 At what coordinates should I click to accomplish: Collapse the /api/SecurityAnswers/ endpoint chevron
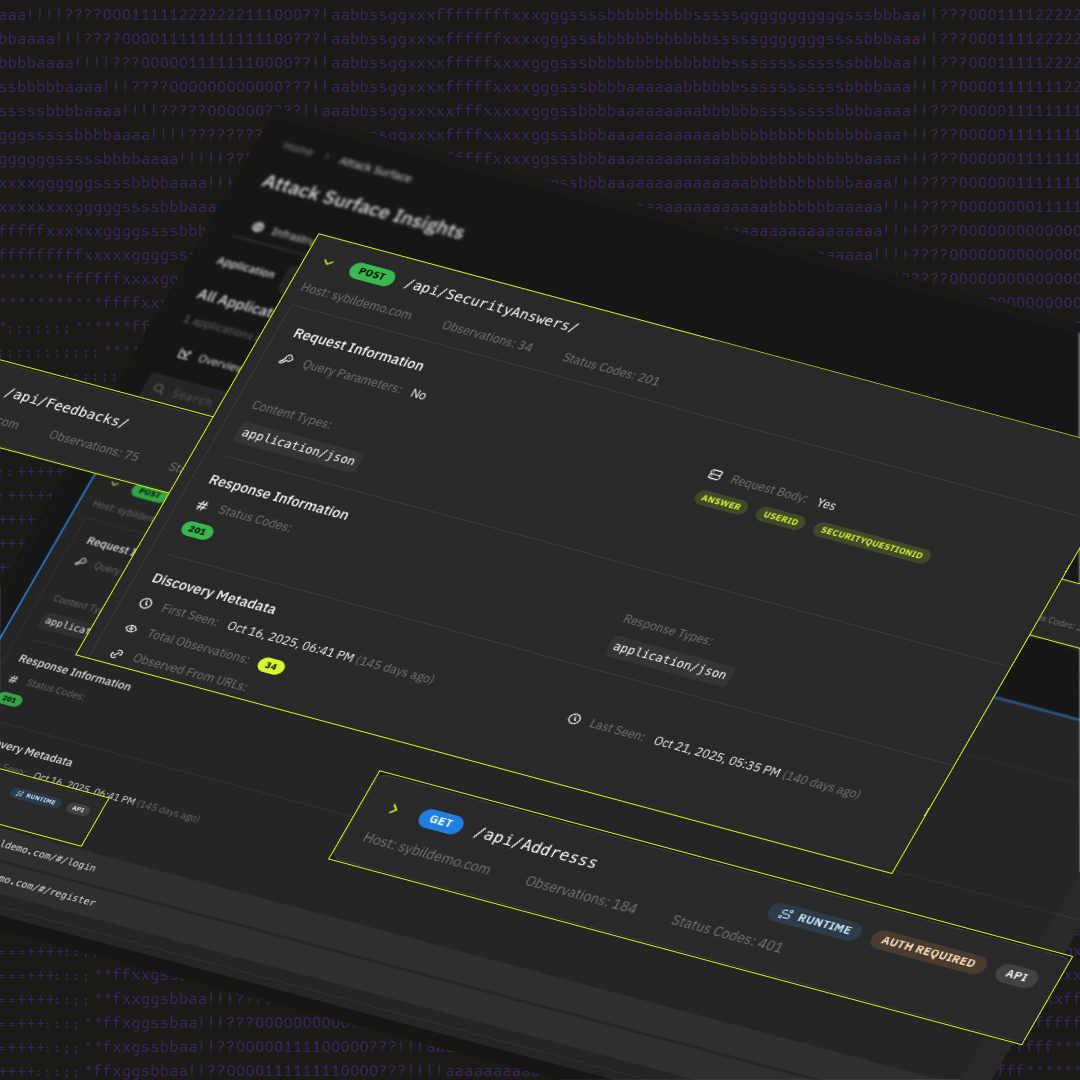(x=329, y=262)
